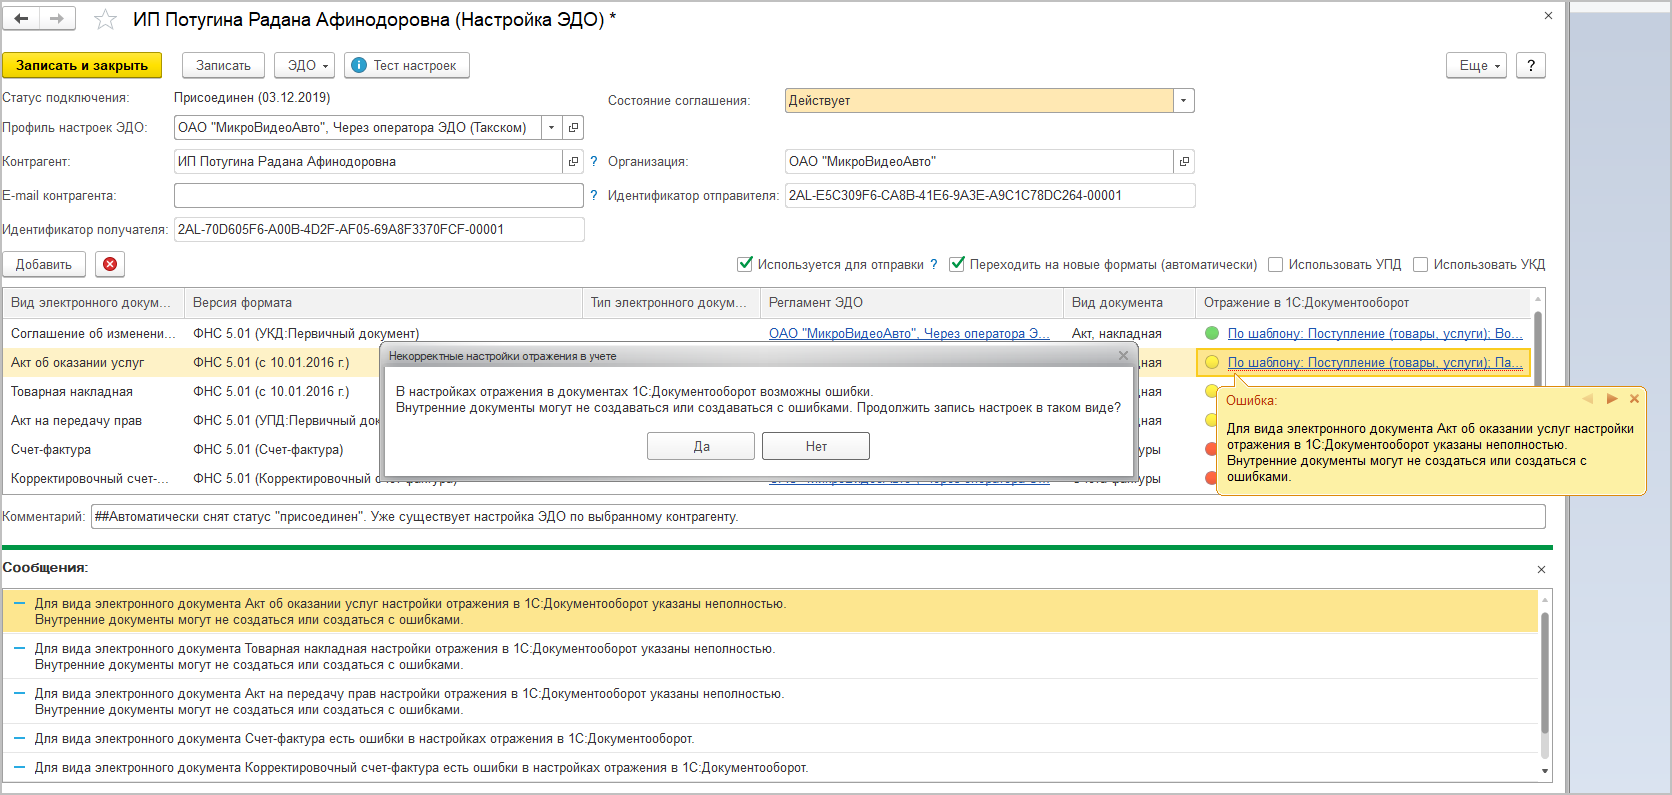This screenshot has height=795, width=1672.
Task: Open the ЭДО dropdown menu
Action: 304,65
